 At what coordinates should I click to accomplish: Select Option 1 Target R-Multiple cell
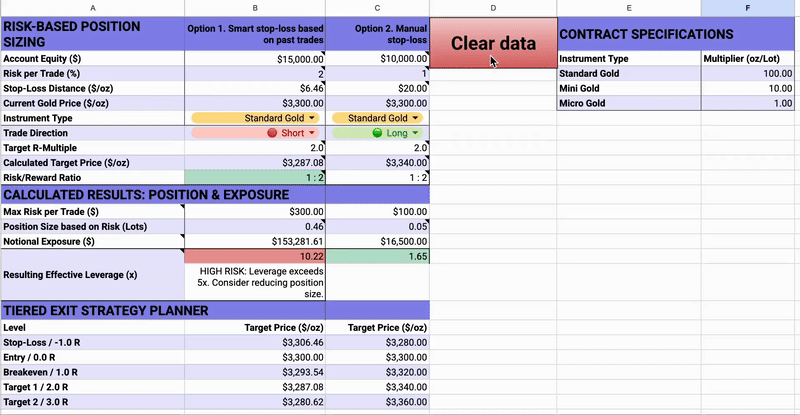255,148
